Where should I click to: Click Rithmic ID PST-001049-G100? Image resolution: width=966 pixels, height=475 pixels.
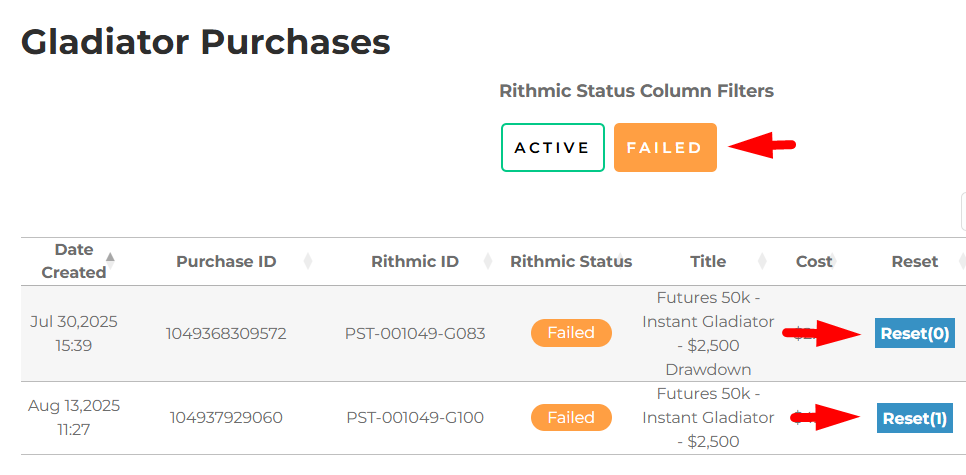415,417
